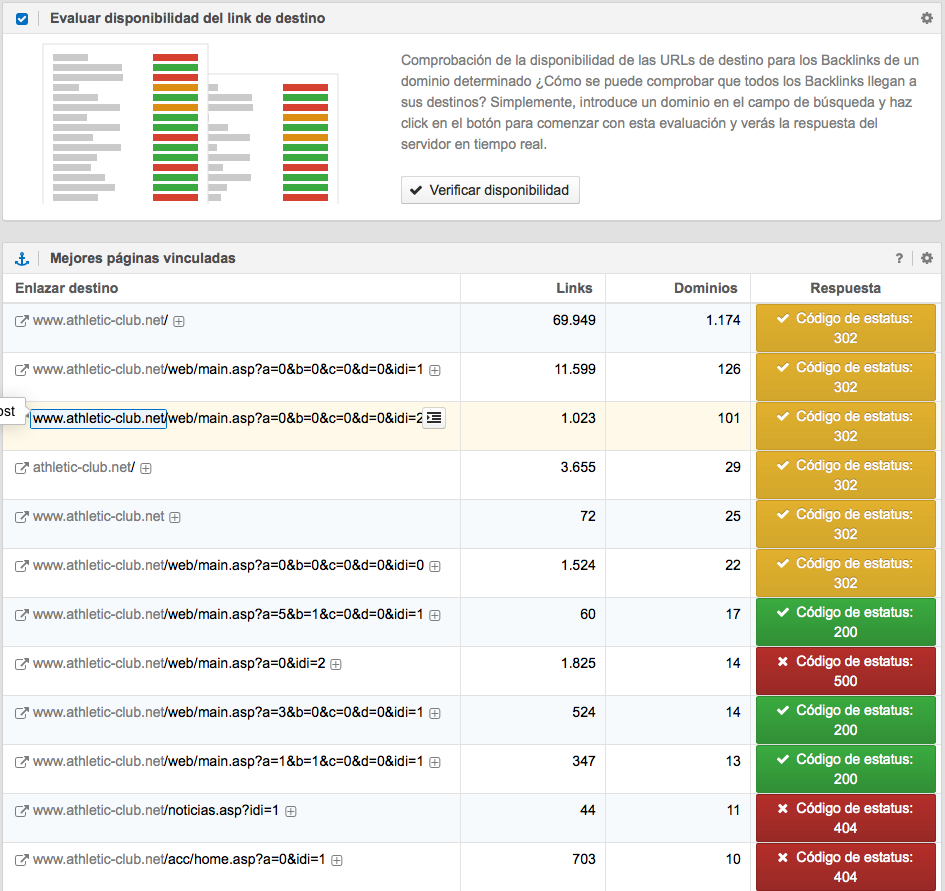Click the anchor icon beside Mejores páginas vinculadas
This screenshot has width=945, height=891.
click(22, 258)
